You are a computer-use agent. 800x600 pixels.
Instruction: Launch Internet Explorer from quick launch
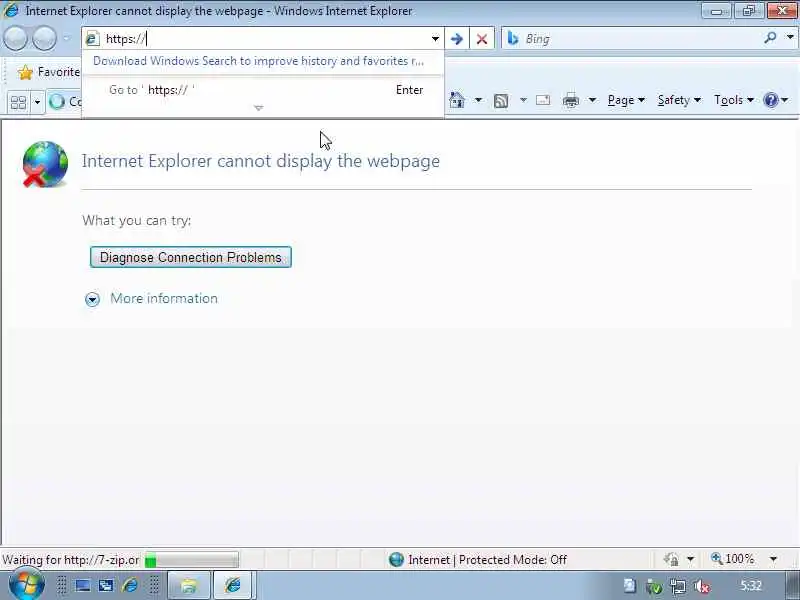click(x=130, y=586)
